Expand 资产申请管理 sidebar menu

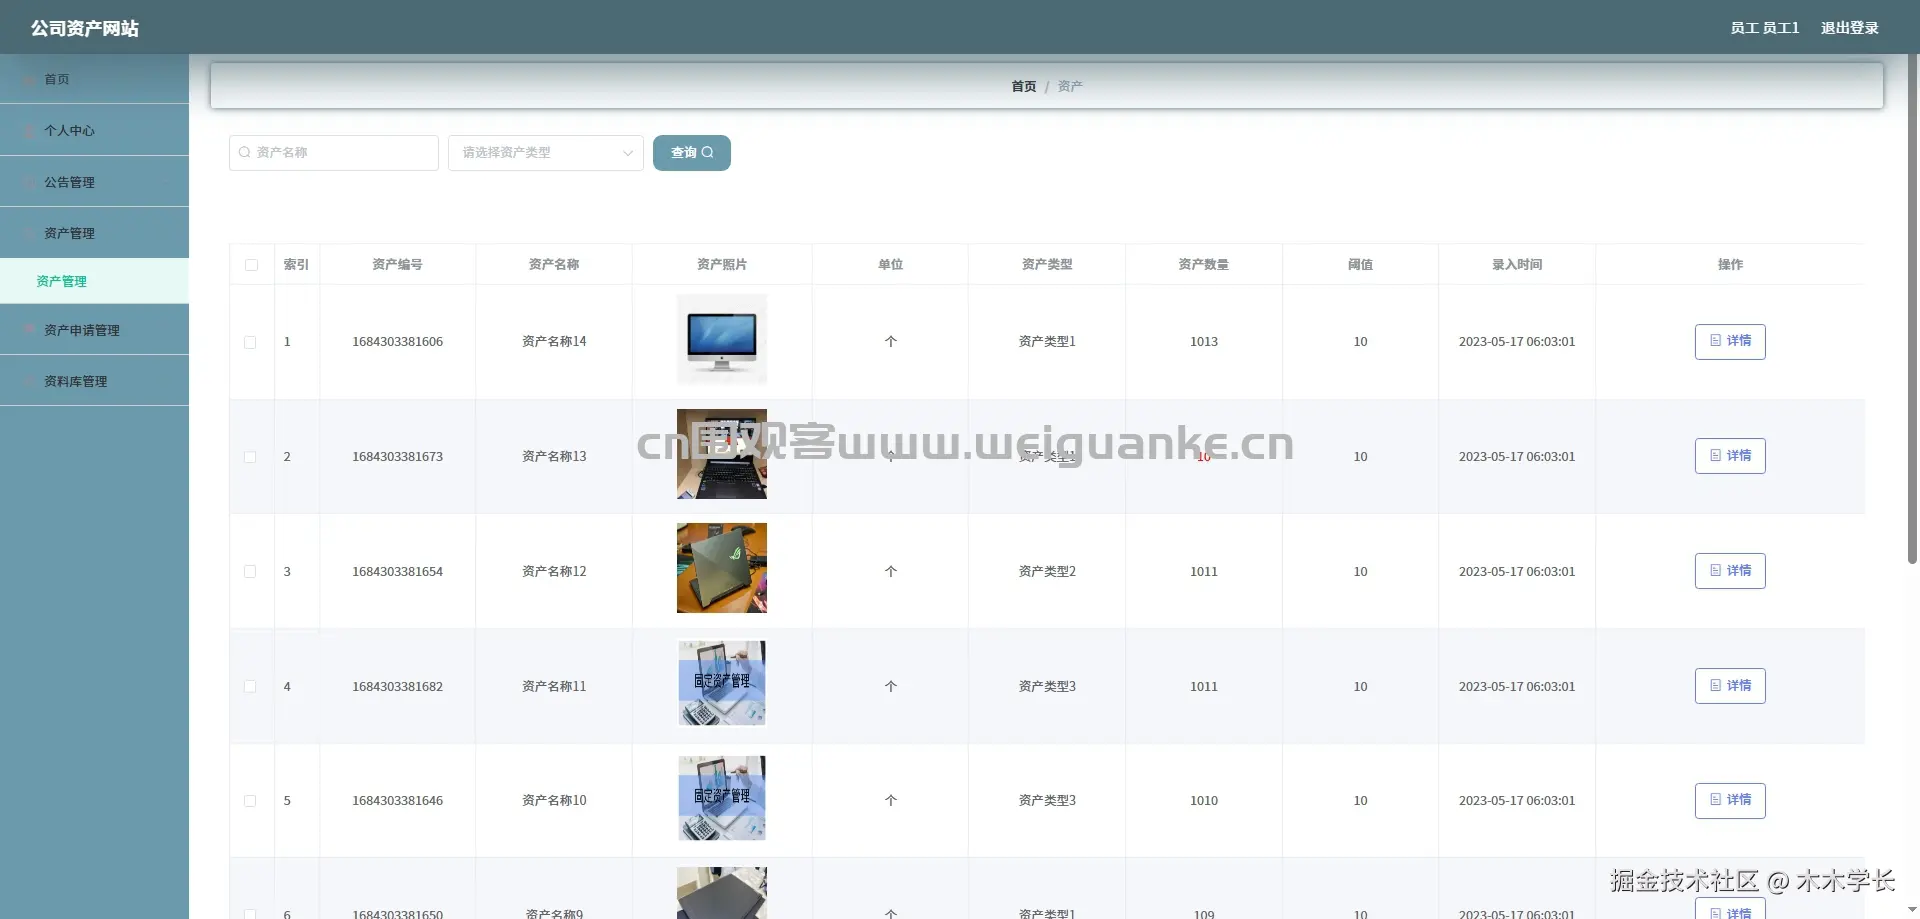pos(94,330)
